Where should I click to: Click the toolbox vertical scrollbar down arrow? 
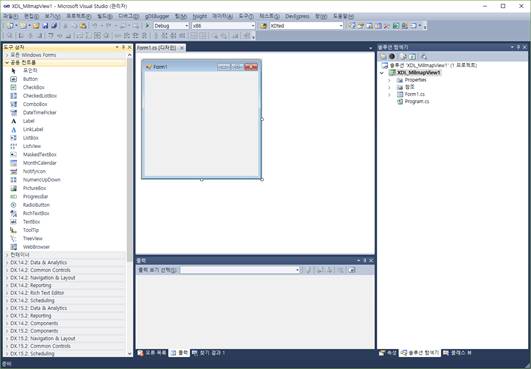(x=130, y=353)
